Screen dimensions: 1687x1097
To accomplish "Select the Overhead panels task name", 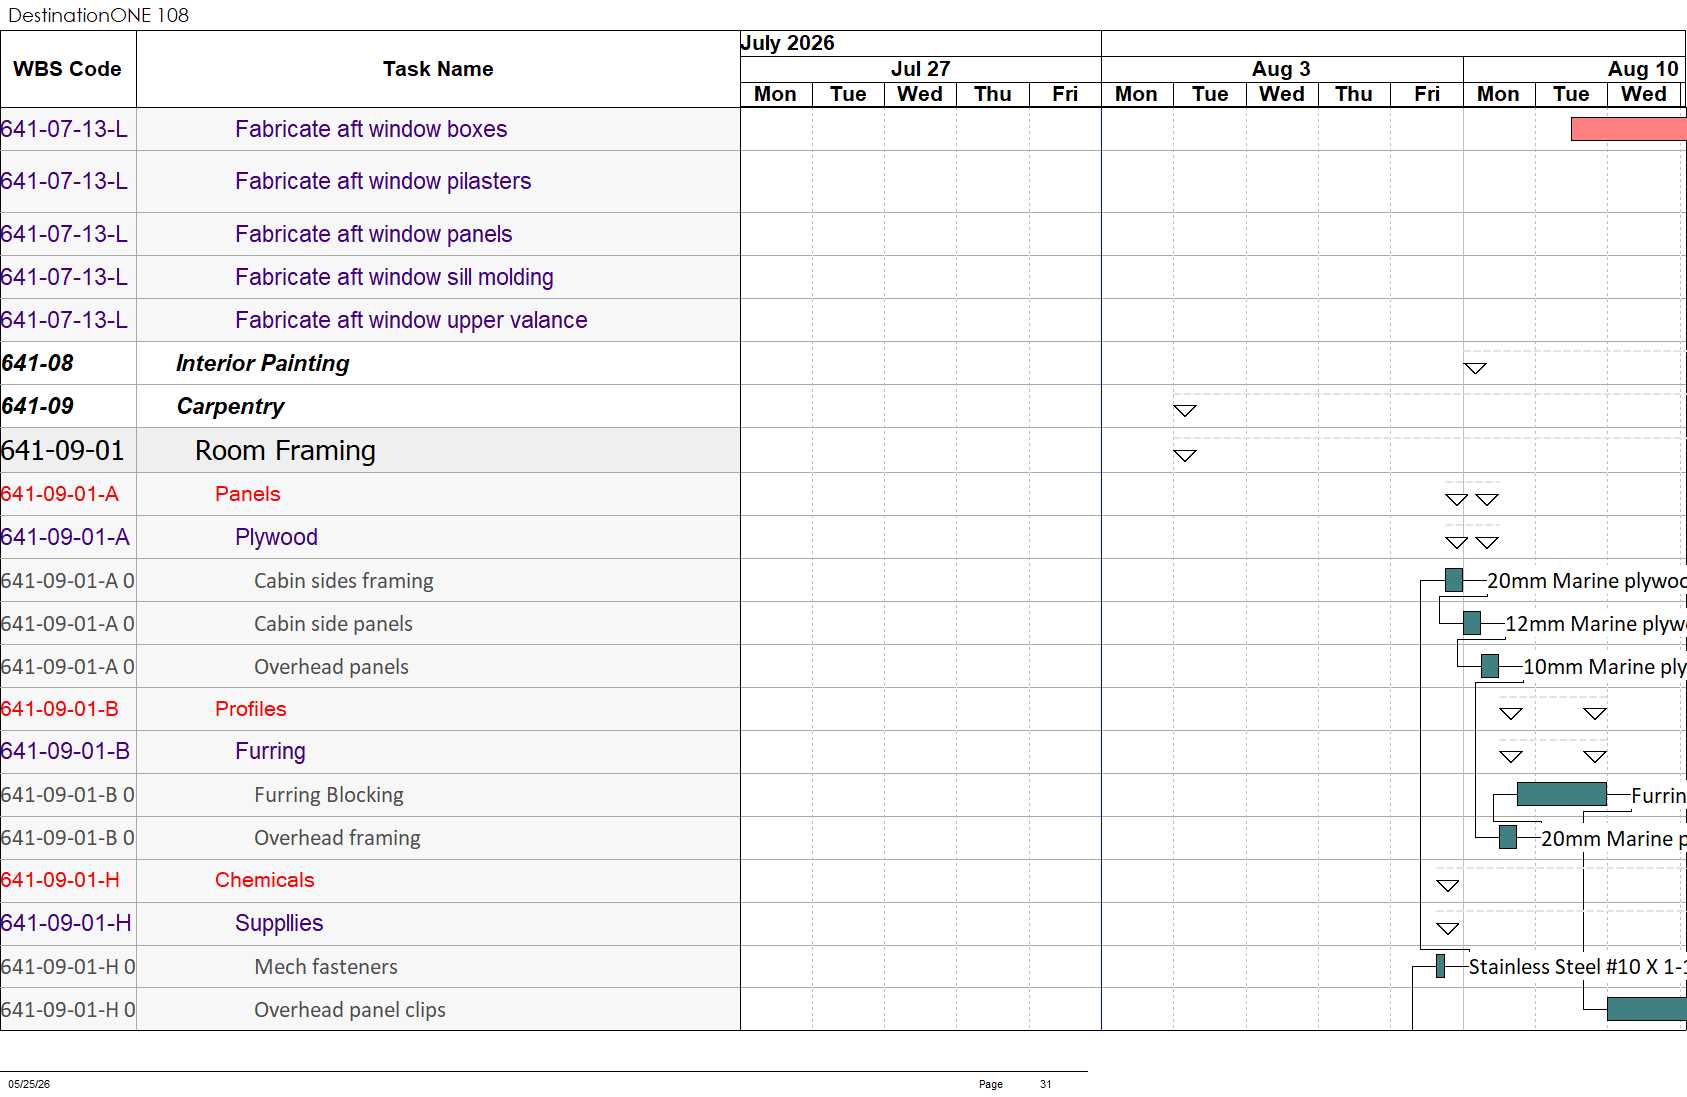I will tap(331, 667).
